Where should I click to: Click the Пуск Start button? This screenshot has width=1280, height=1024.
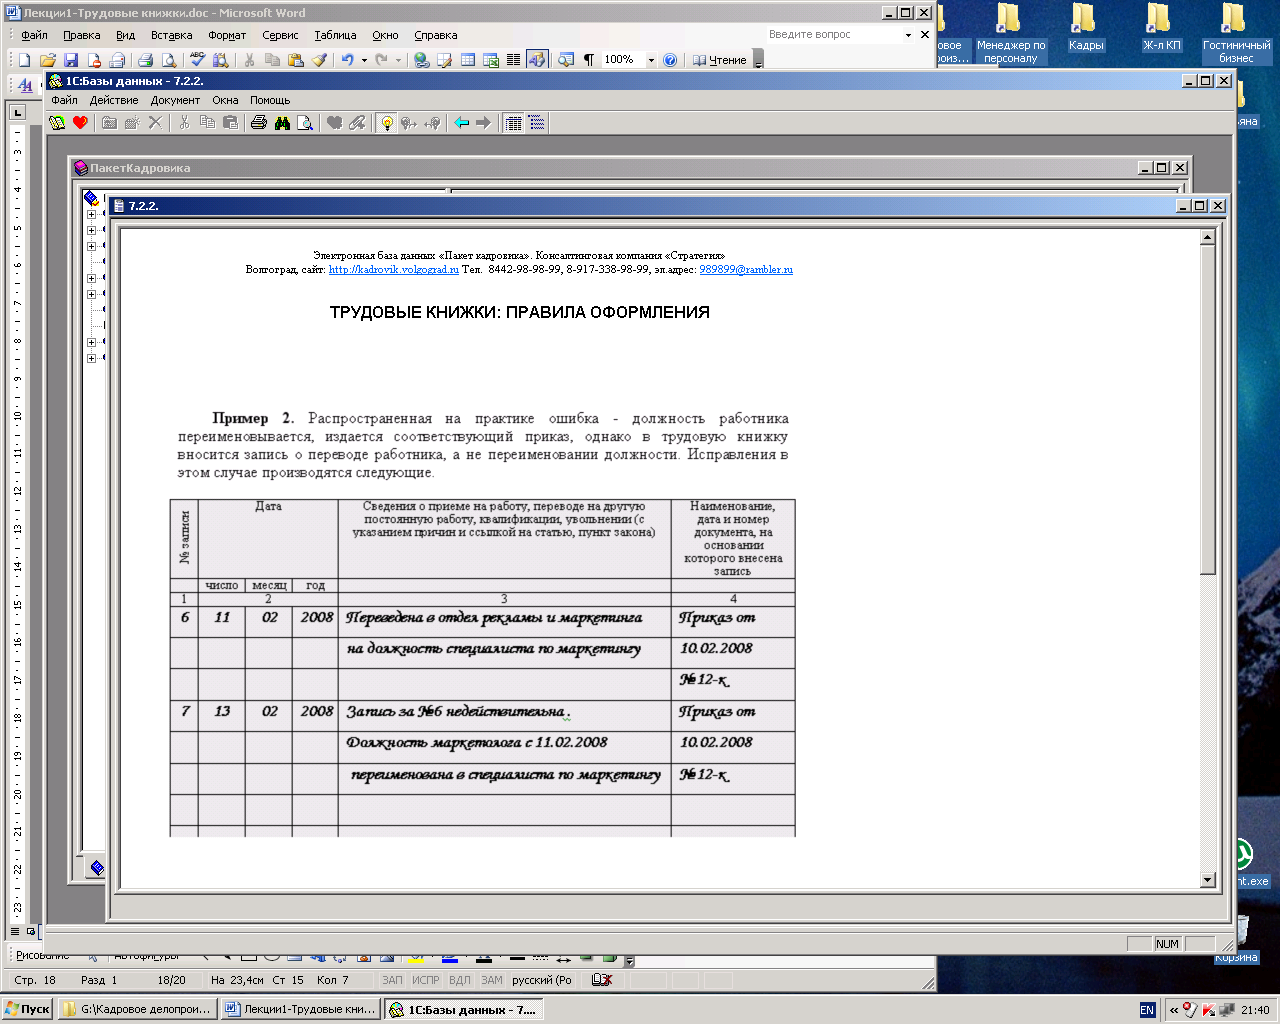(28, 1009)
